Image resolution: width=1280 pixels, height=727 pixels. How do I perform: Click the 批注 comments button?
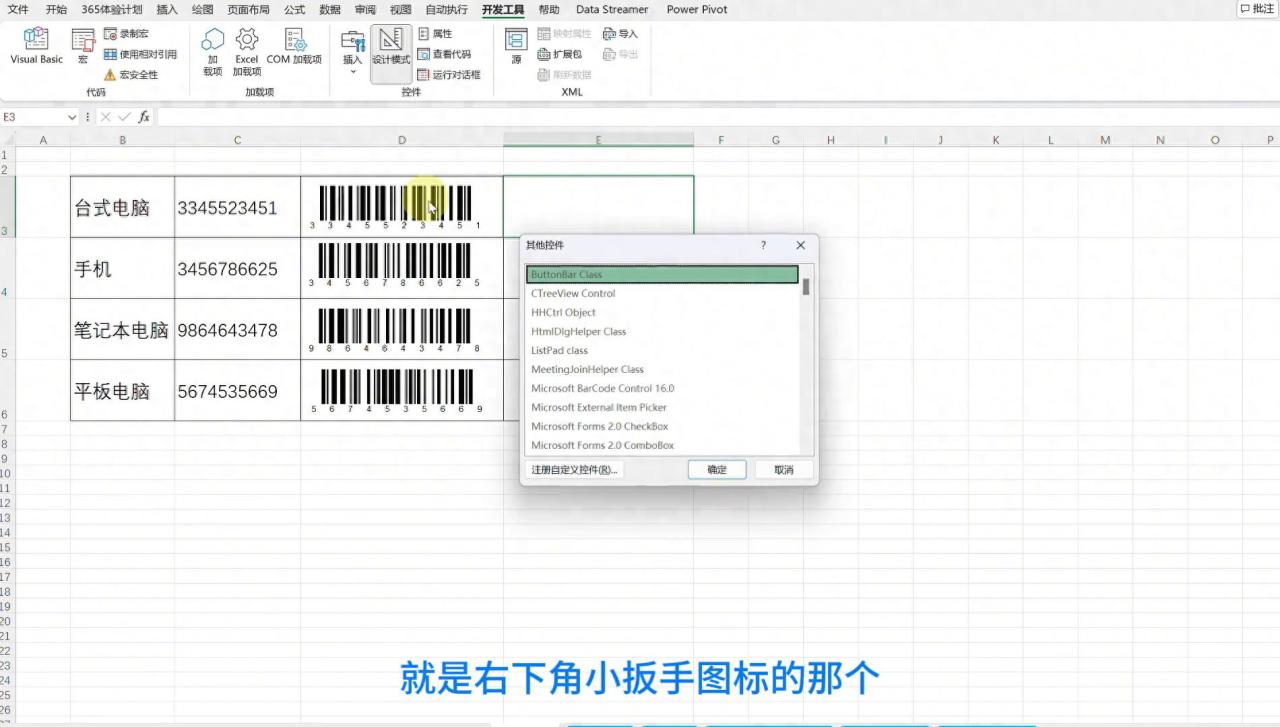click(1257, 9)
